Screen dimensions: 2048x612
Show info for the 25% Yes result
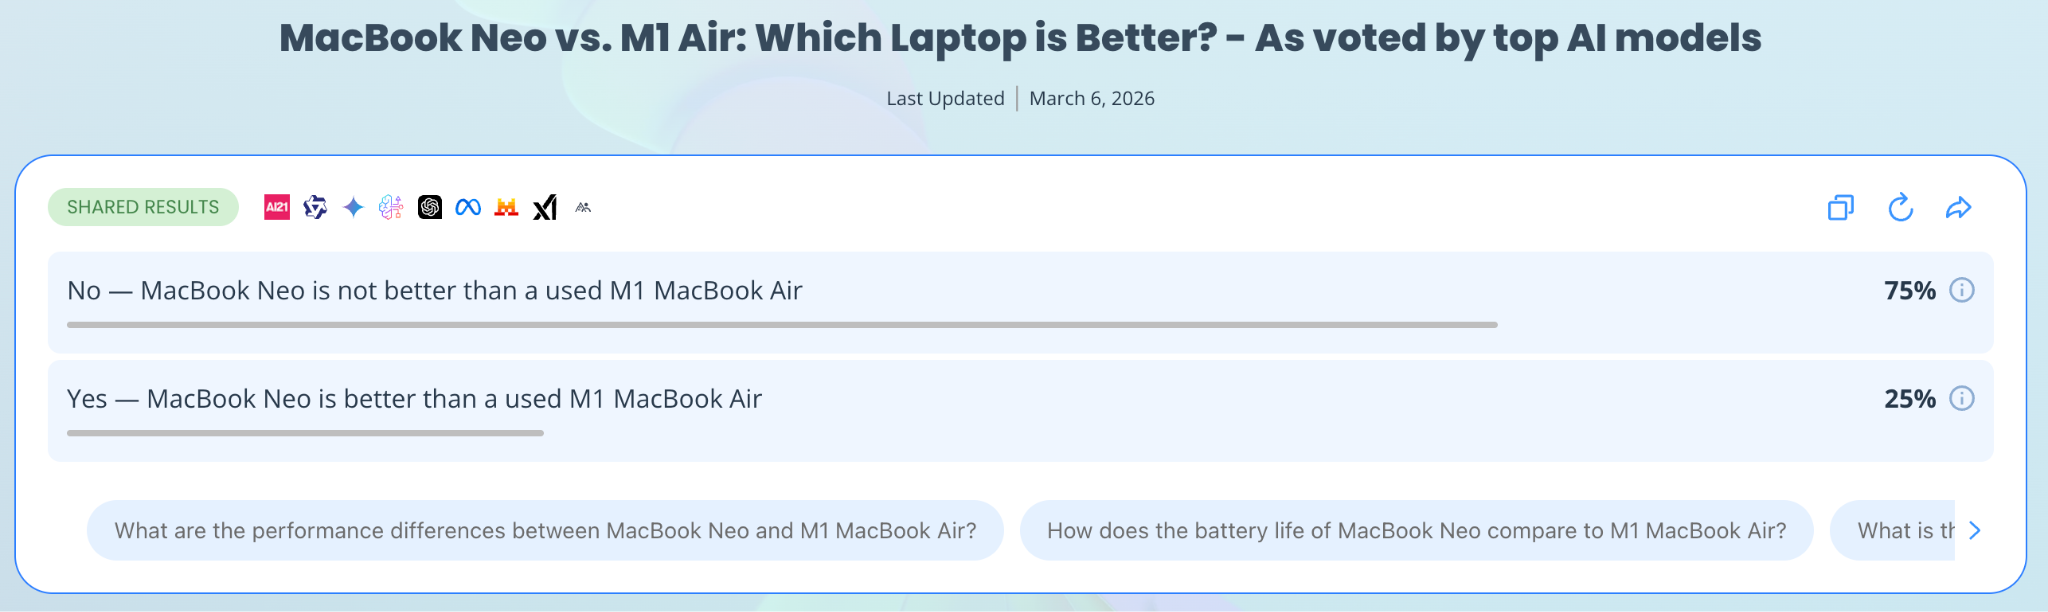1962,399
